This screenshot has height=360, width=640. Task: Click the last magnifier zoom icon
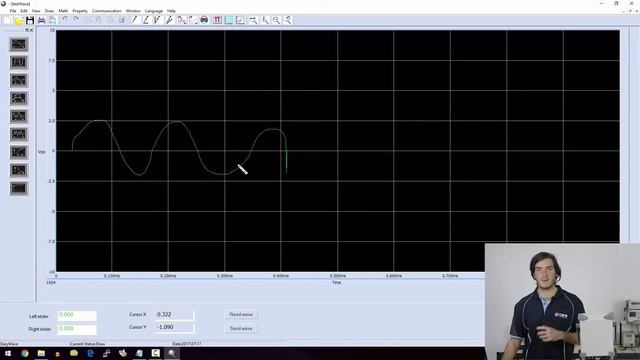tap(288, 20)
